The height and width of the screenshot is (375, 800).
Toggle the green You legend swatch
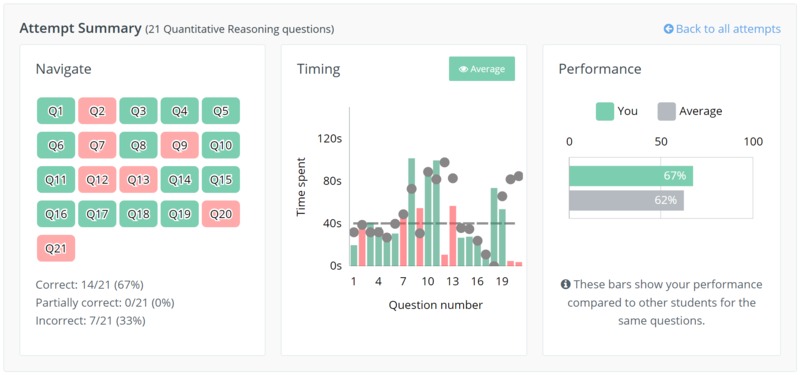[605, 111]
